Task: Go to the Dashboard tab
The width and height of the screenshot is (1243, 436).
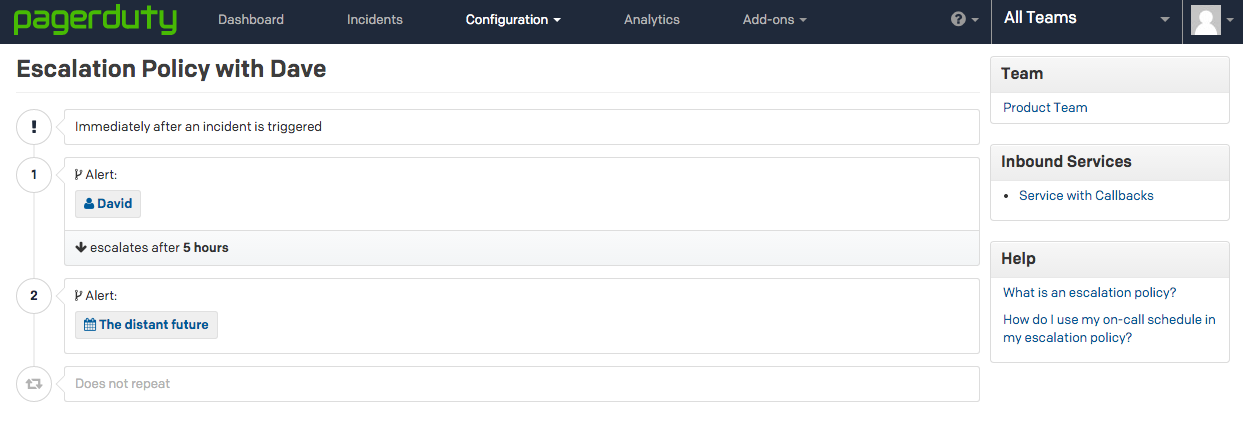Action: [251, 20]
